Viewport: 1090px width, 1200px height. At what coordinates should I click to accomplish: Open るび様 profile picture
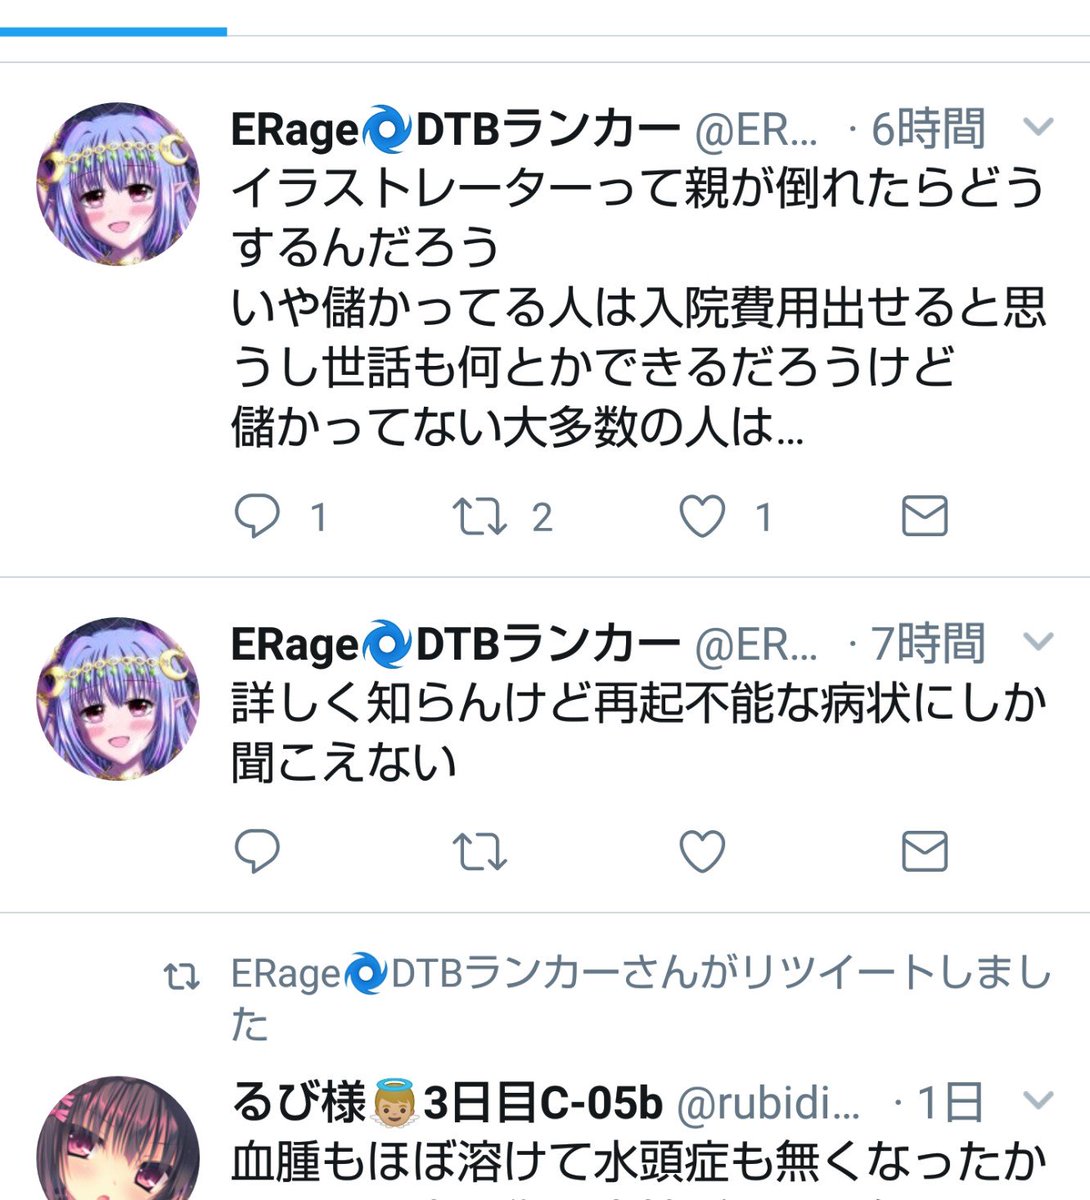coord(118,1138)
